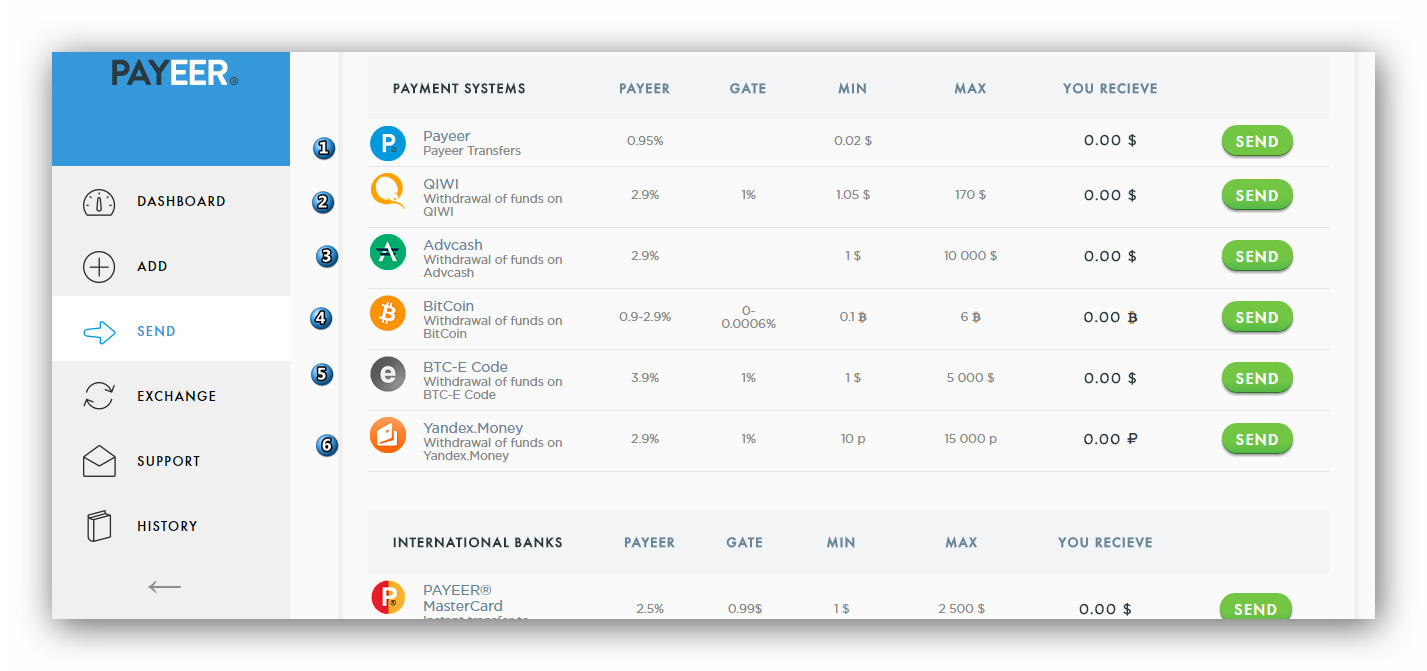The height and width of the screenshot is (671, 1427).
Task: Click the BTC-E Code grey icon
Action: tap(388, 374)
